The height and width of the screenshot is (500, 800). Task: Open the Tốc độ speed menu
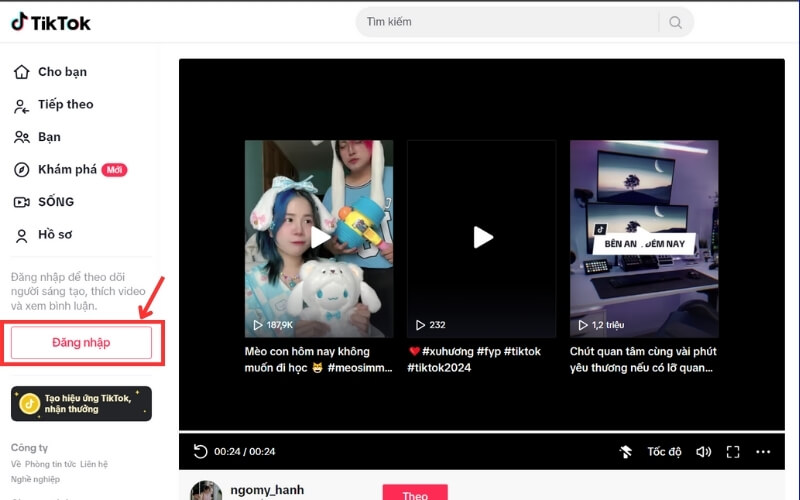point(664,452)
